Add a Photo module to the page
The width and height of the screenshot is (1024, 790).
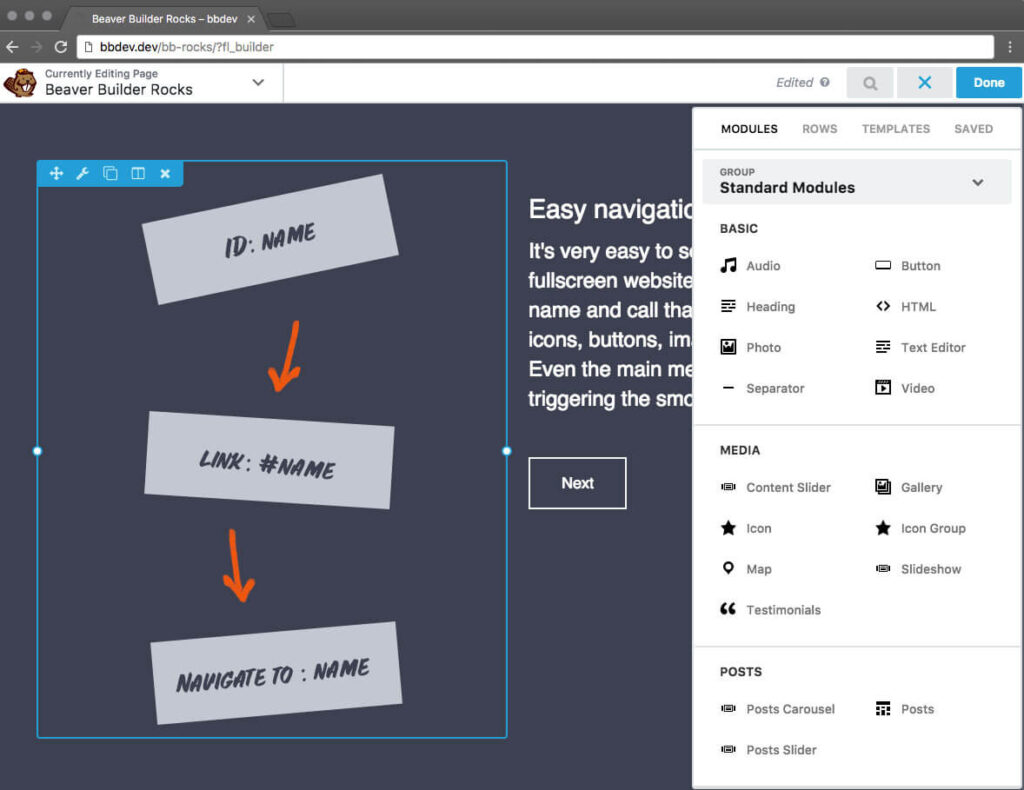click(763, 347)
